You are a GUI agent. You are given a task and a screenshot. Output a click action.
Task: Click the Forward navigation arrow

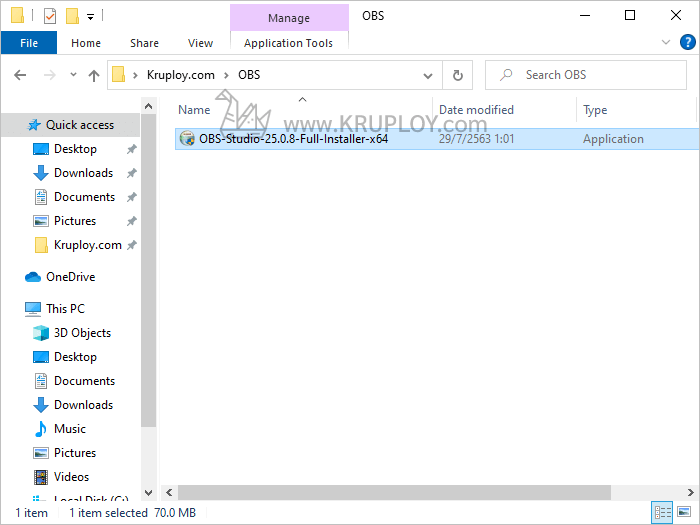coord(50,75)
